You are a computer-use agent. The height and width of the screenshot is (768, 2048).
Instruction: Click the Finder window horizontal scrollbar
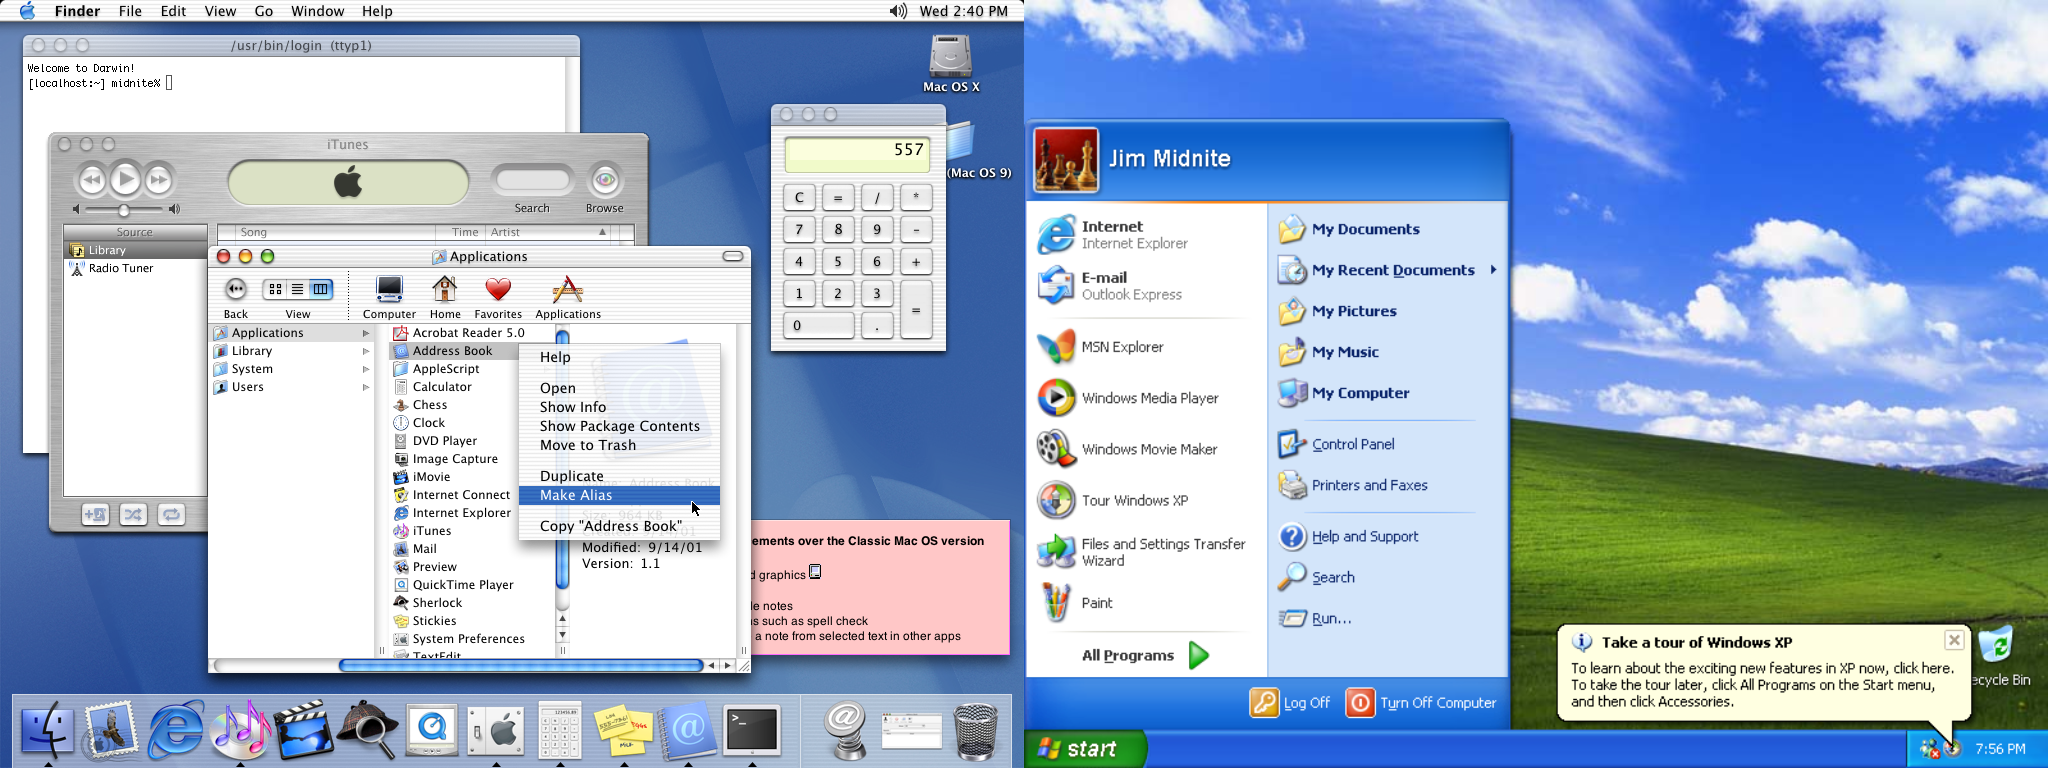520,665
